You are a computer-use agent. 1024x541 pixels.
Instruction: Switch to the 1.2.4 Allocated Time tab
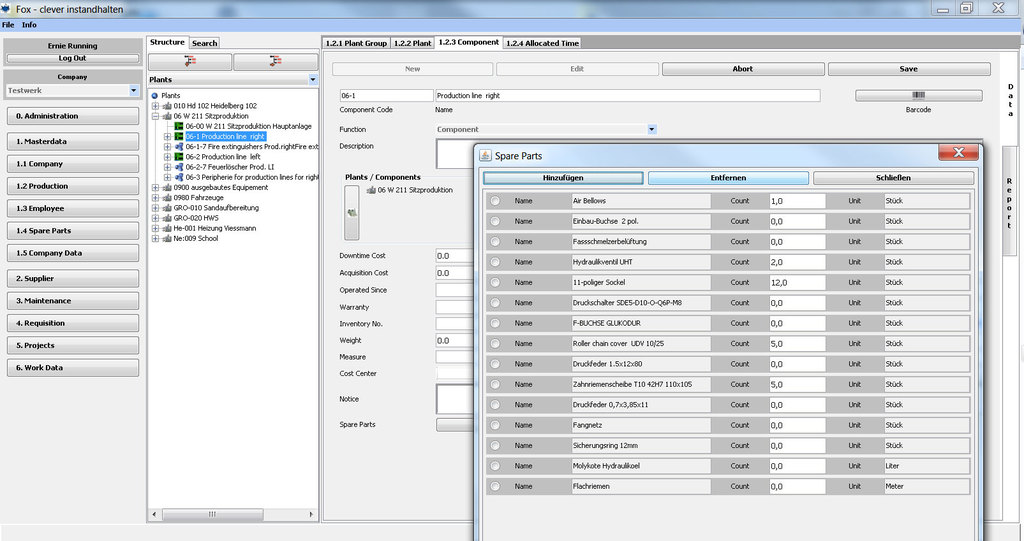(x=541, y=43)
